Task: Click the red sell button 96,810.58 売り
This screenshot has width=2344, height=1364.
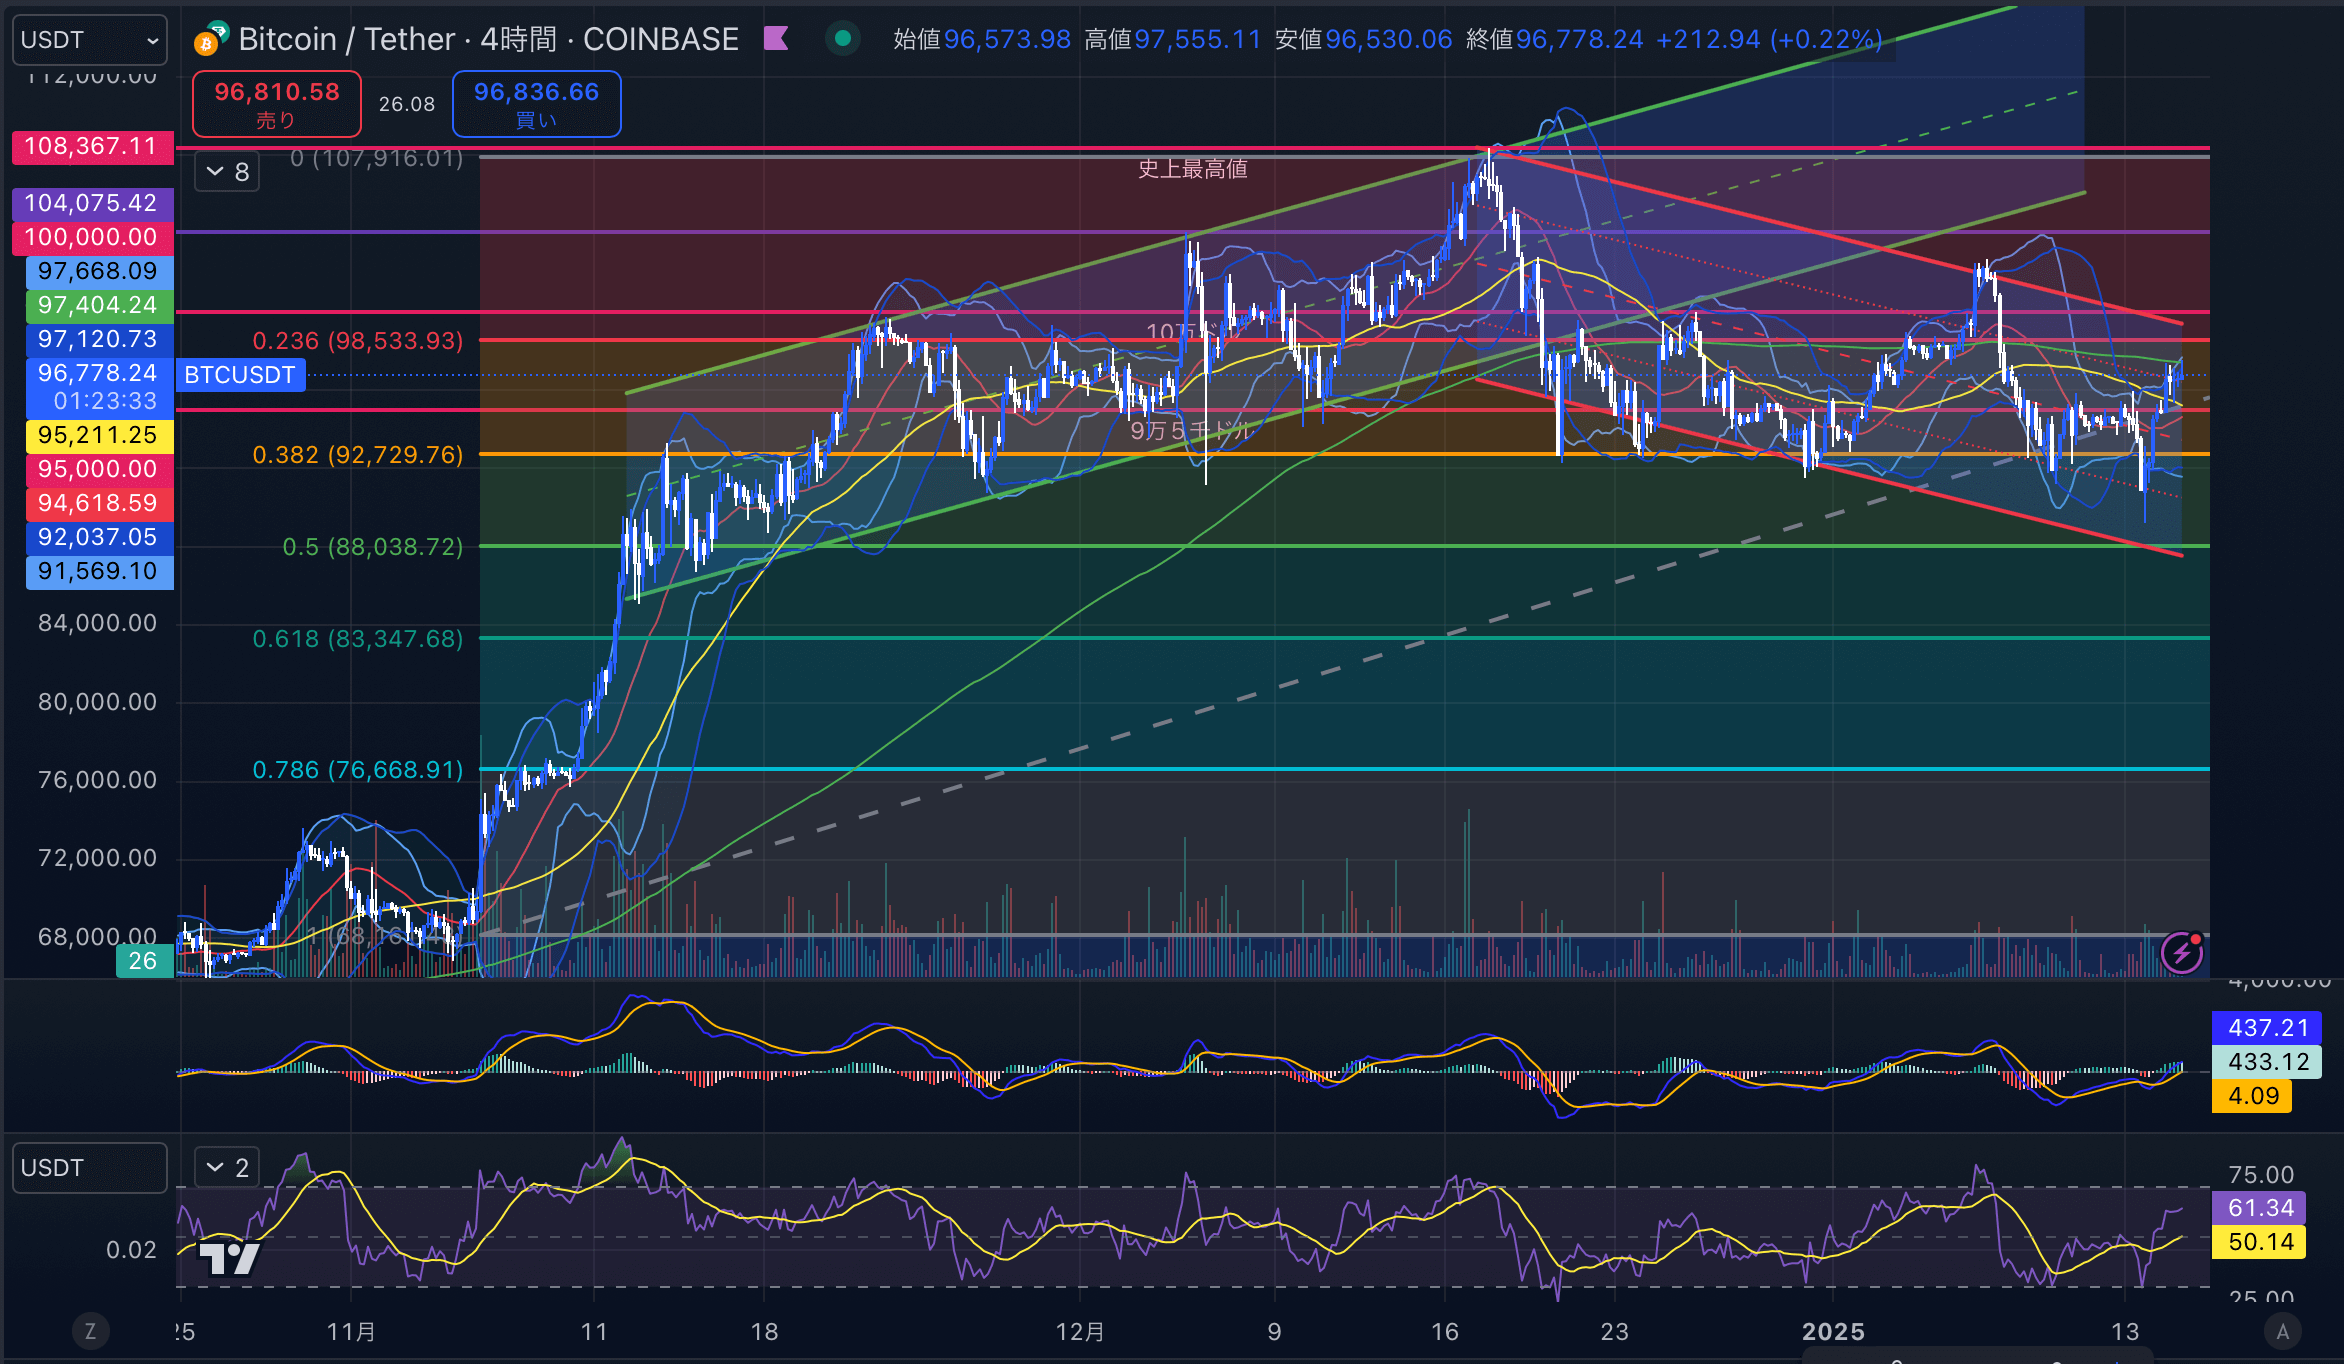Action: coord(276,104)
